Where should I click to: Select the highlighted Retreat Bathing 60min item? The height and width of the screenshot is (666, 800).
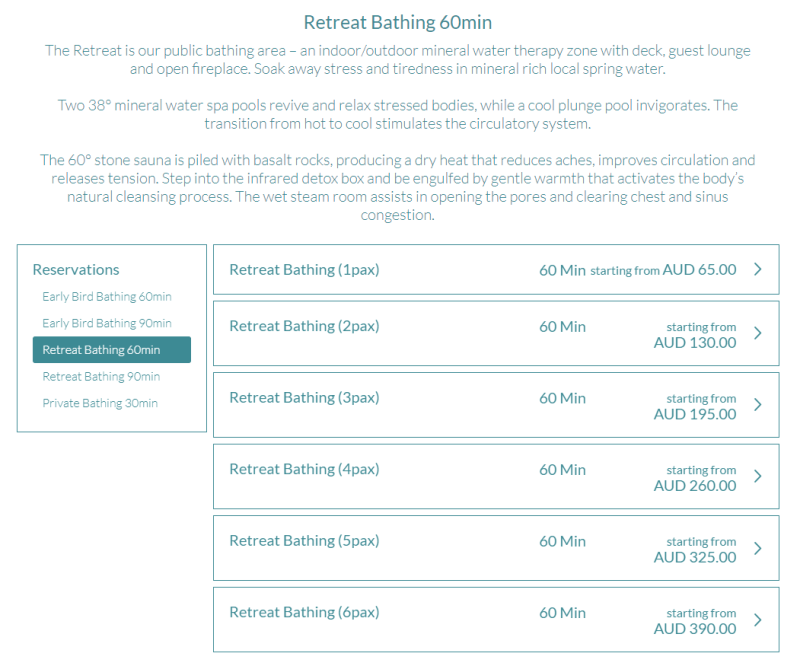[112, 350]
